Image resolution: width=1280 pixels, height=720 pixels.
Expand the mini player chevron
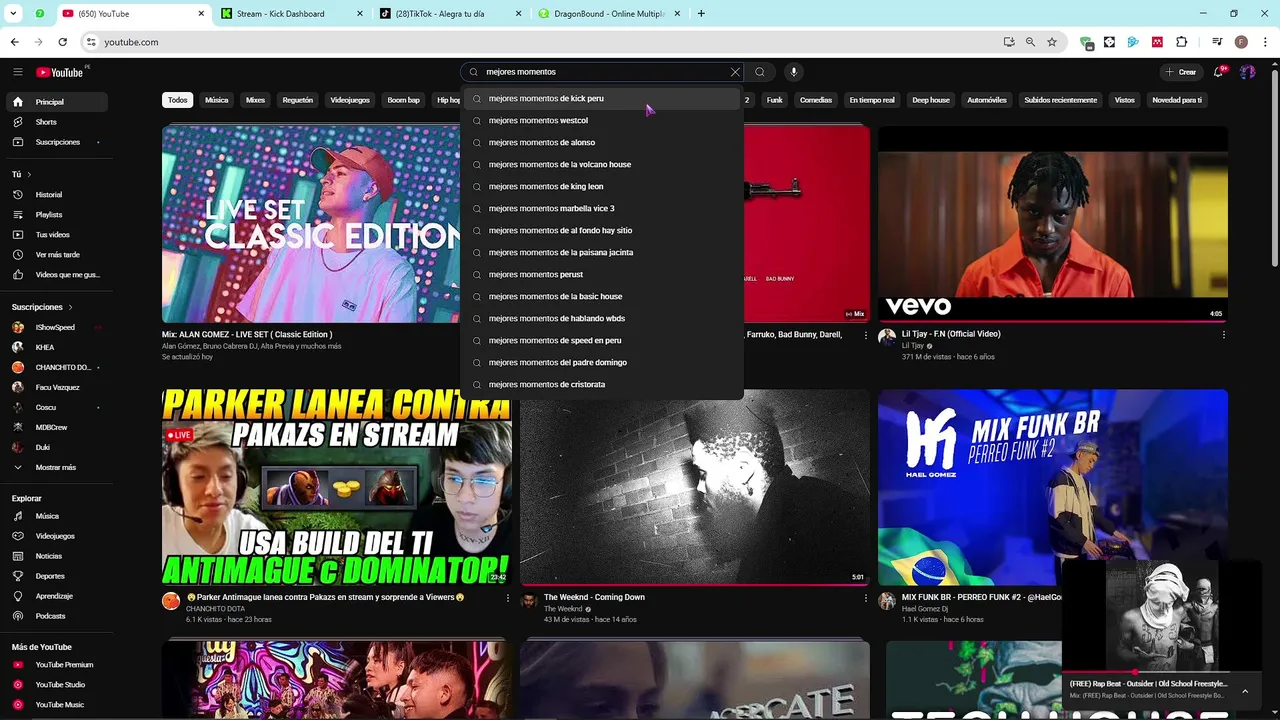1245,691
